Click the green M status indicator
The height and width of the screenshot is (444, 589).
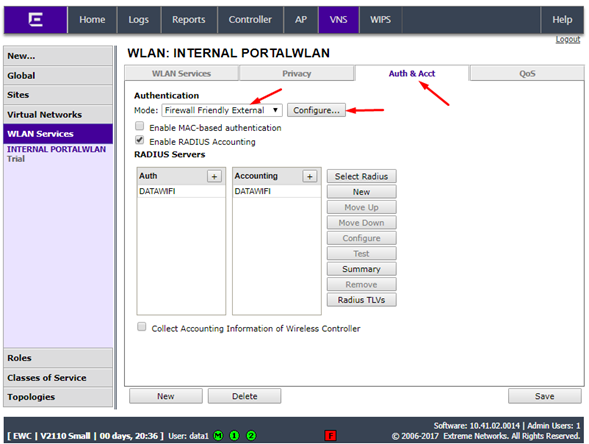coord(218,435)
